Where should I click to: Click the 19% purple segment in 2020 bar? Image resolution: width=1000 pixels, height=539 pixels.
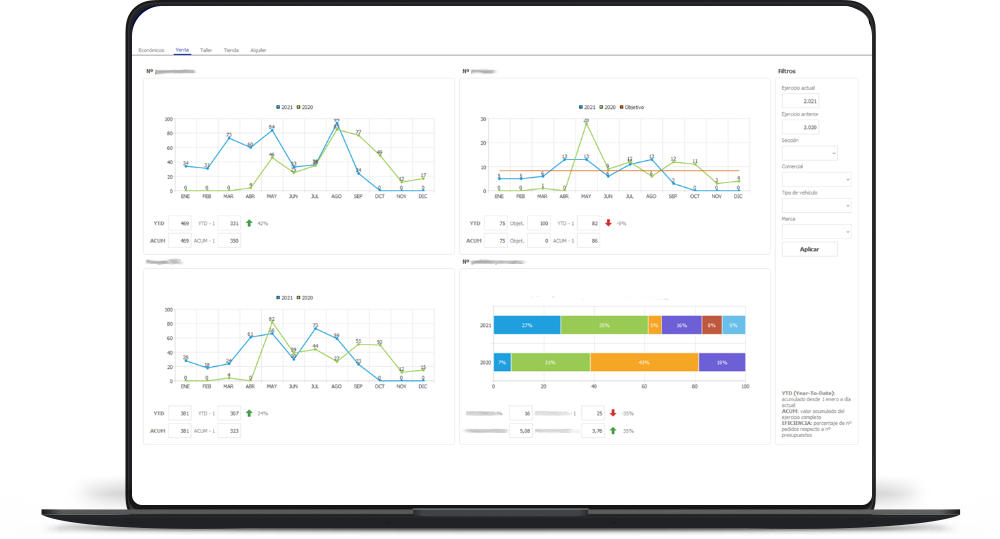click(722, 362)
